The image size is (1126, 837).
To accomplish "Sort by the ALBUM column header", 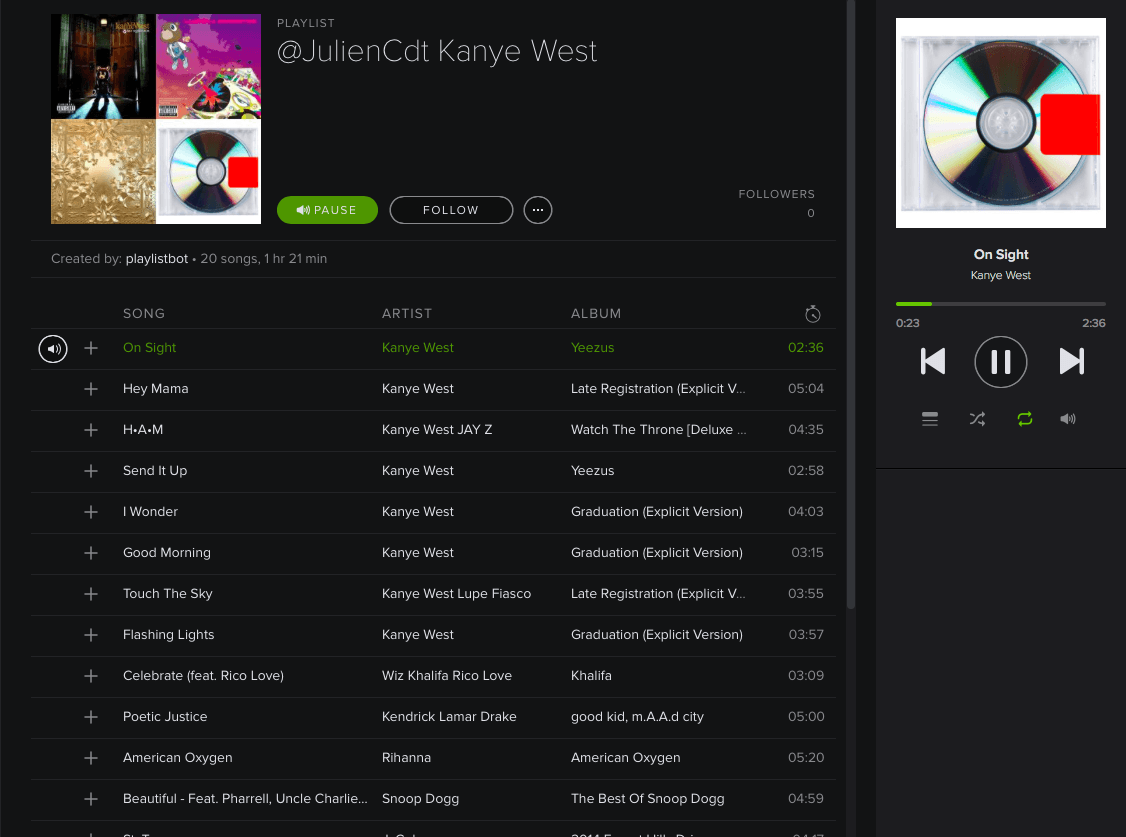I will [596, 314].
